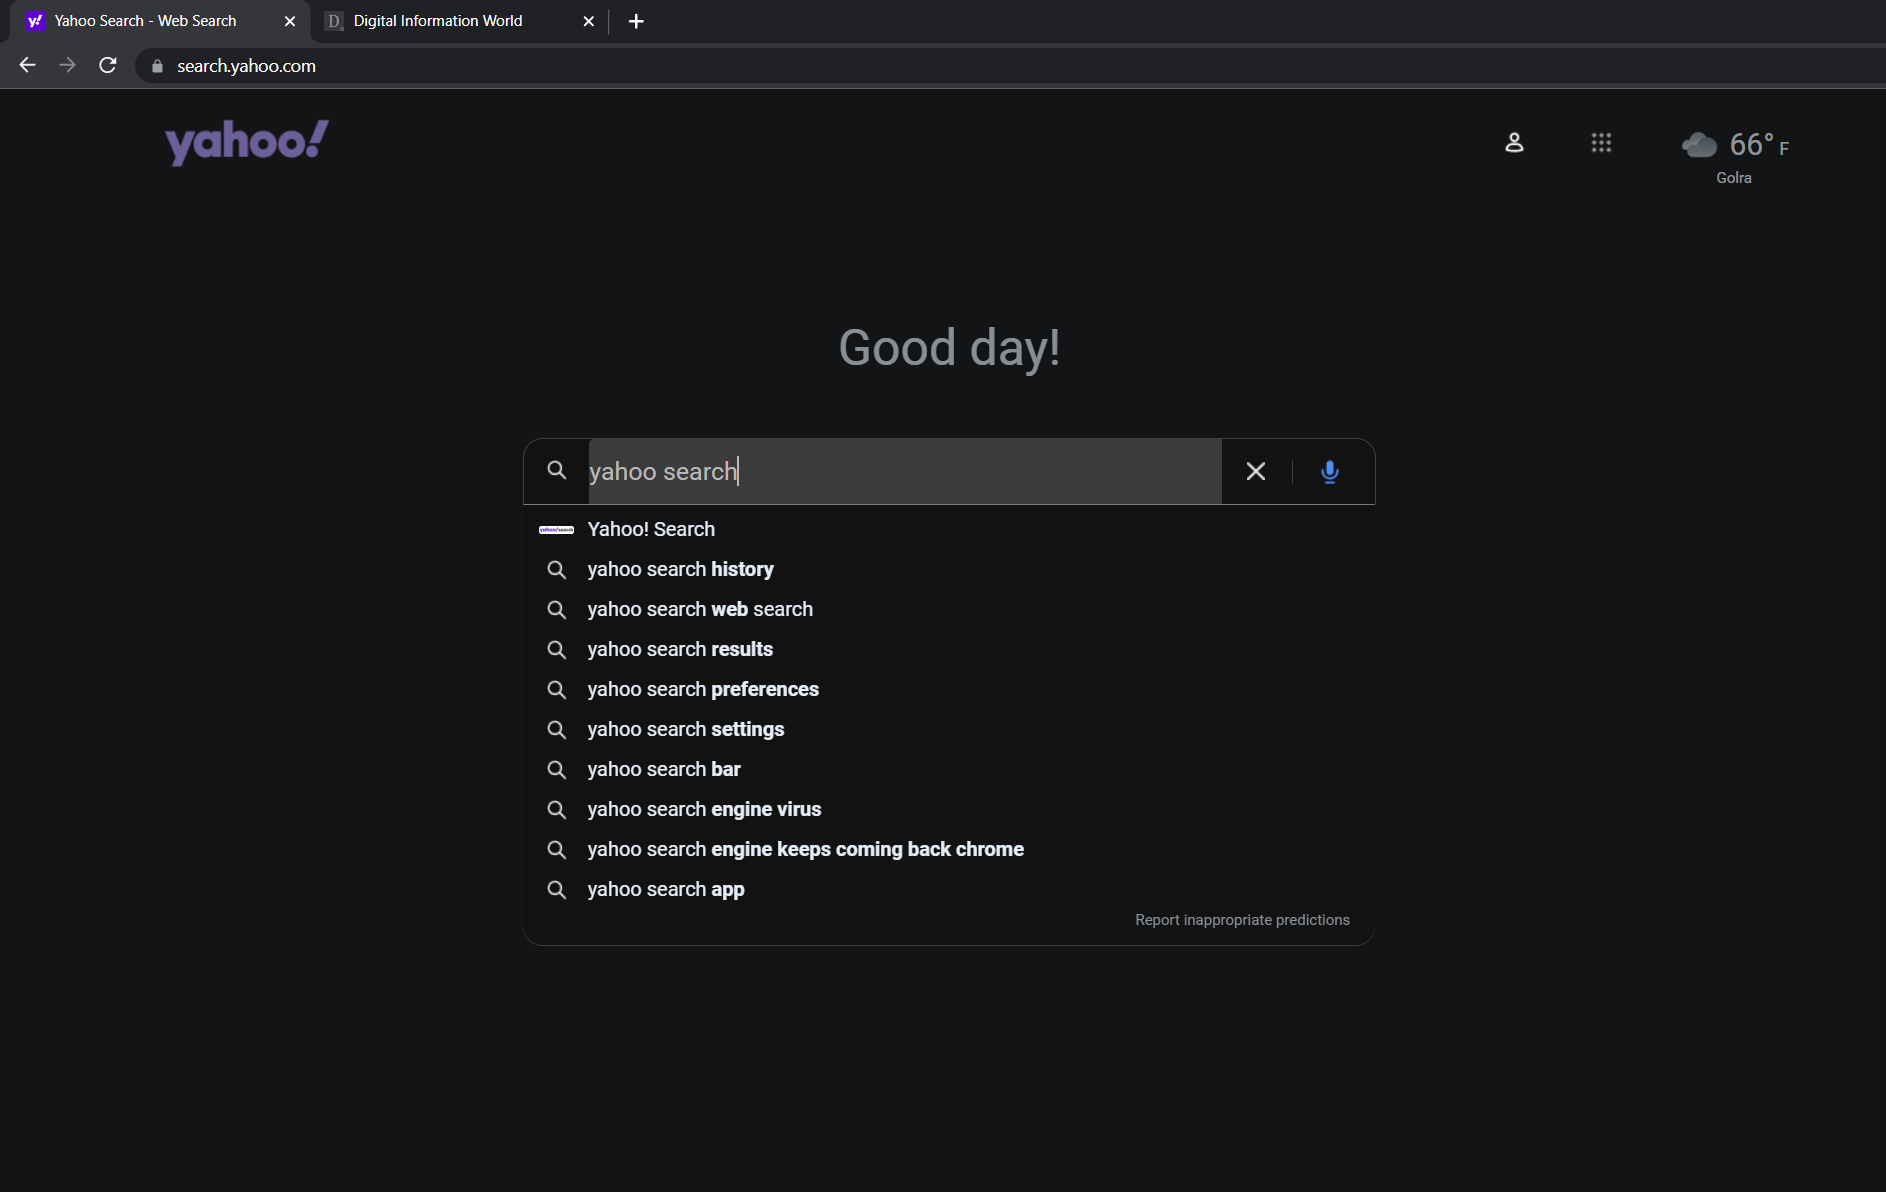Click the padlock site security icon
The width and height of the screenshot is (1886, 1192).
pos(157,66)
